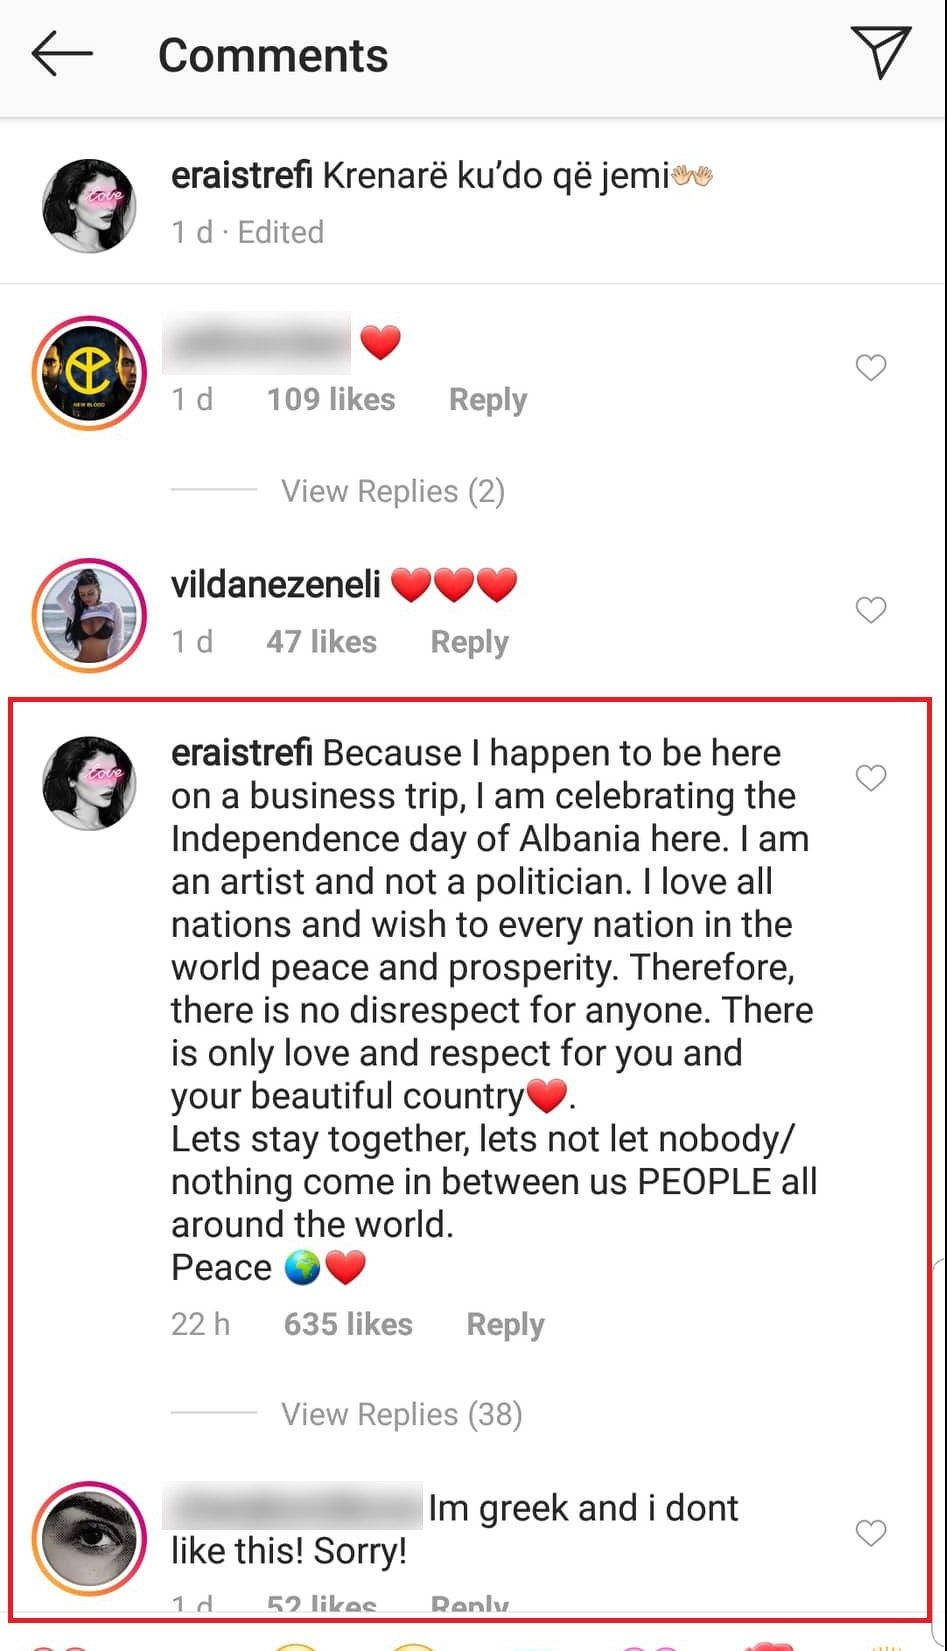Reply to vildanezeneli's comment
The image size is (947, 1651).
pos(469,642)
